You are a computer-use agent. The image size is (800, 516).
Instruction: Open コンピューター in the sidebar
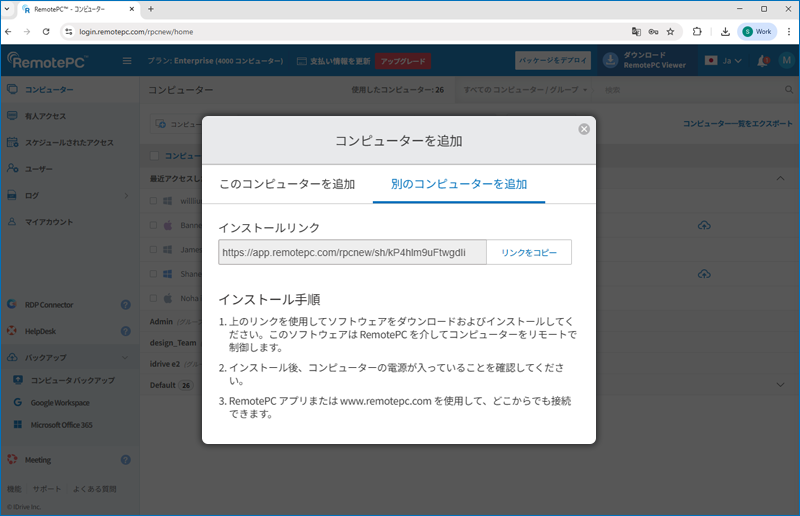49,90
